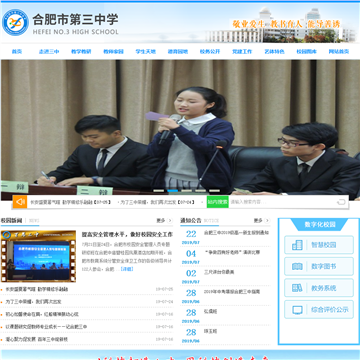Open the 校园图库 menu
The height and width of the screenshot is (360, 360).
click(x=307, y=52)
